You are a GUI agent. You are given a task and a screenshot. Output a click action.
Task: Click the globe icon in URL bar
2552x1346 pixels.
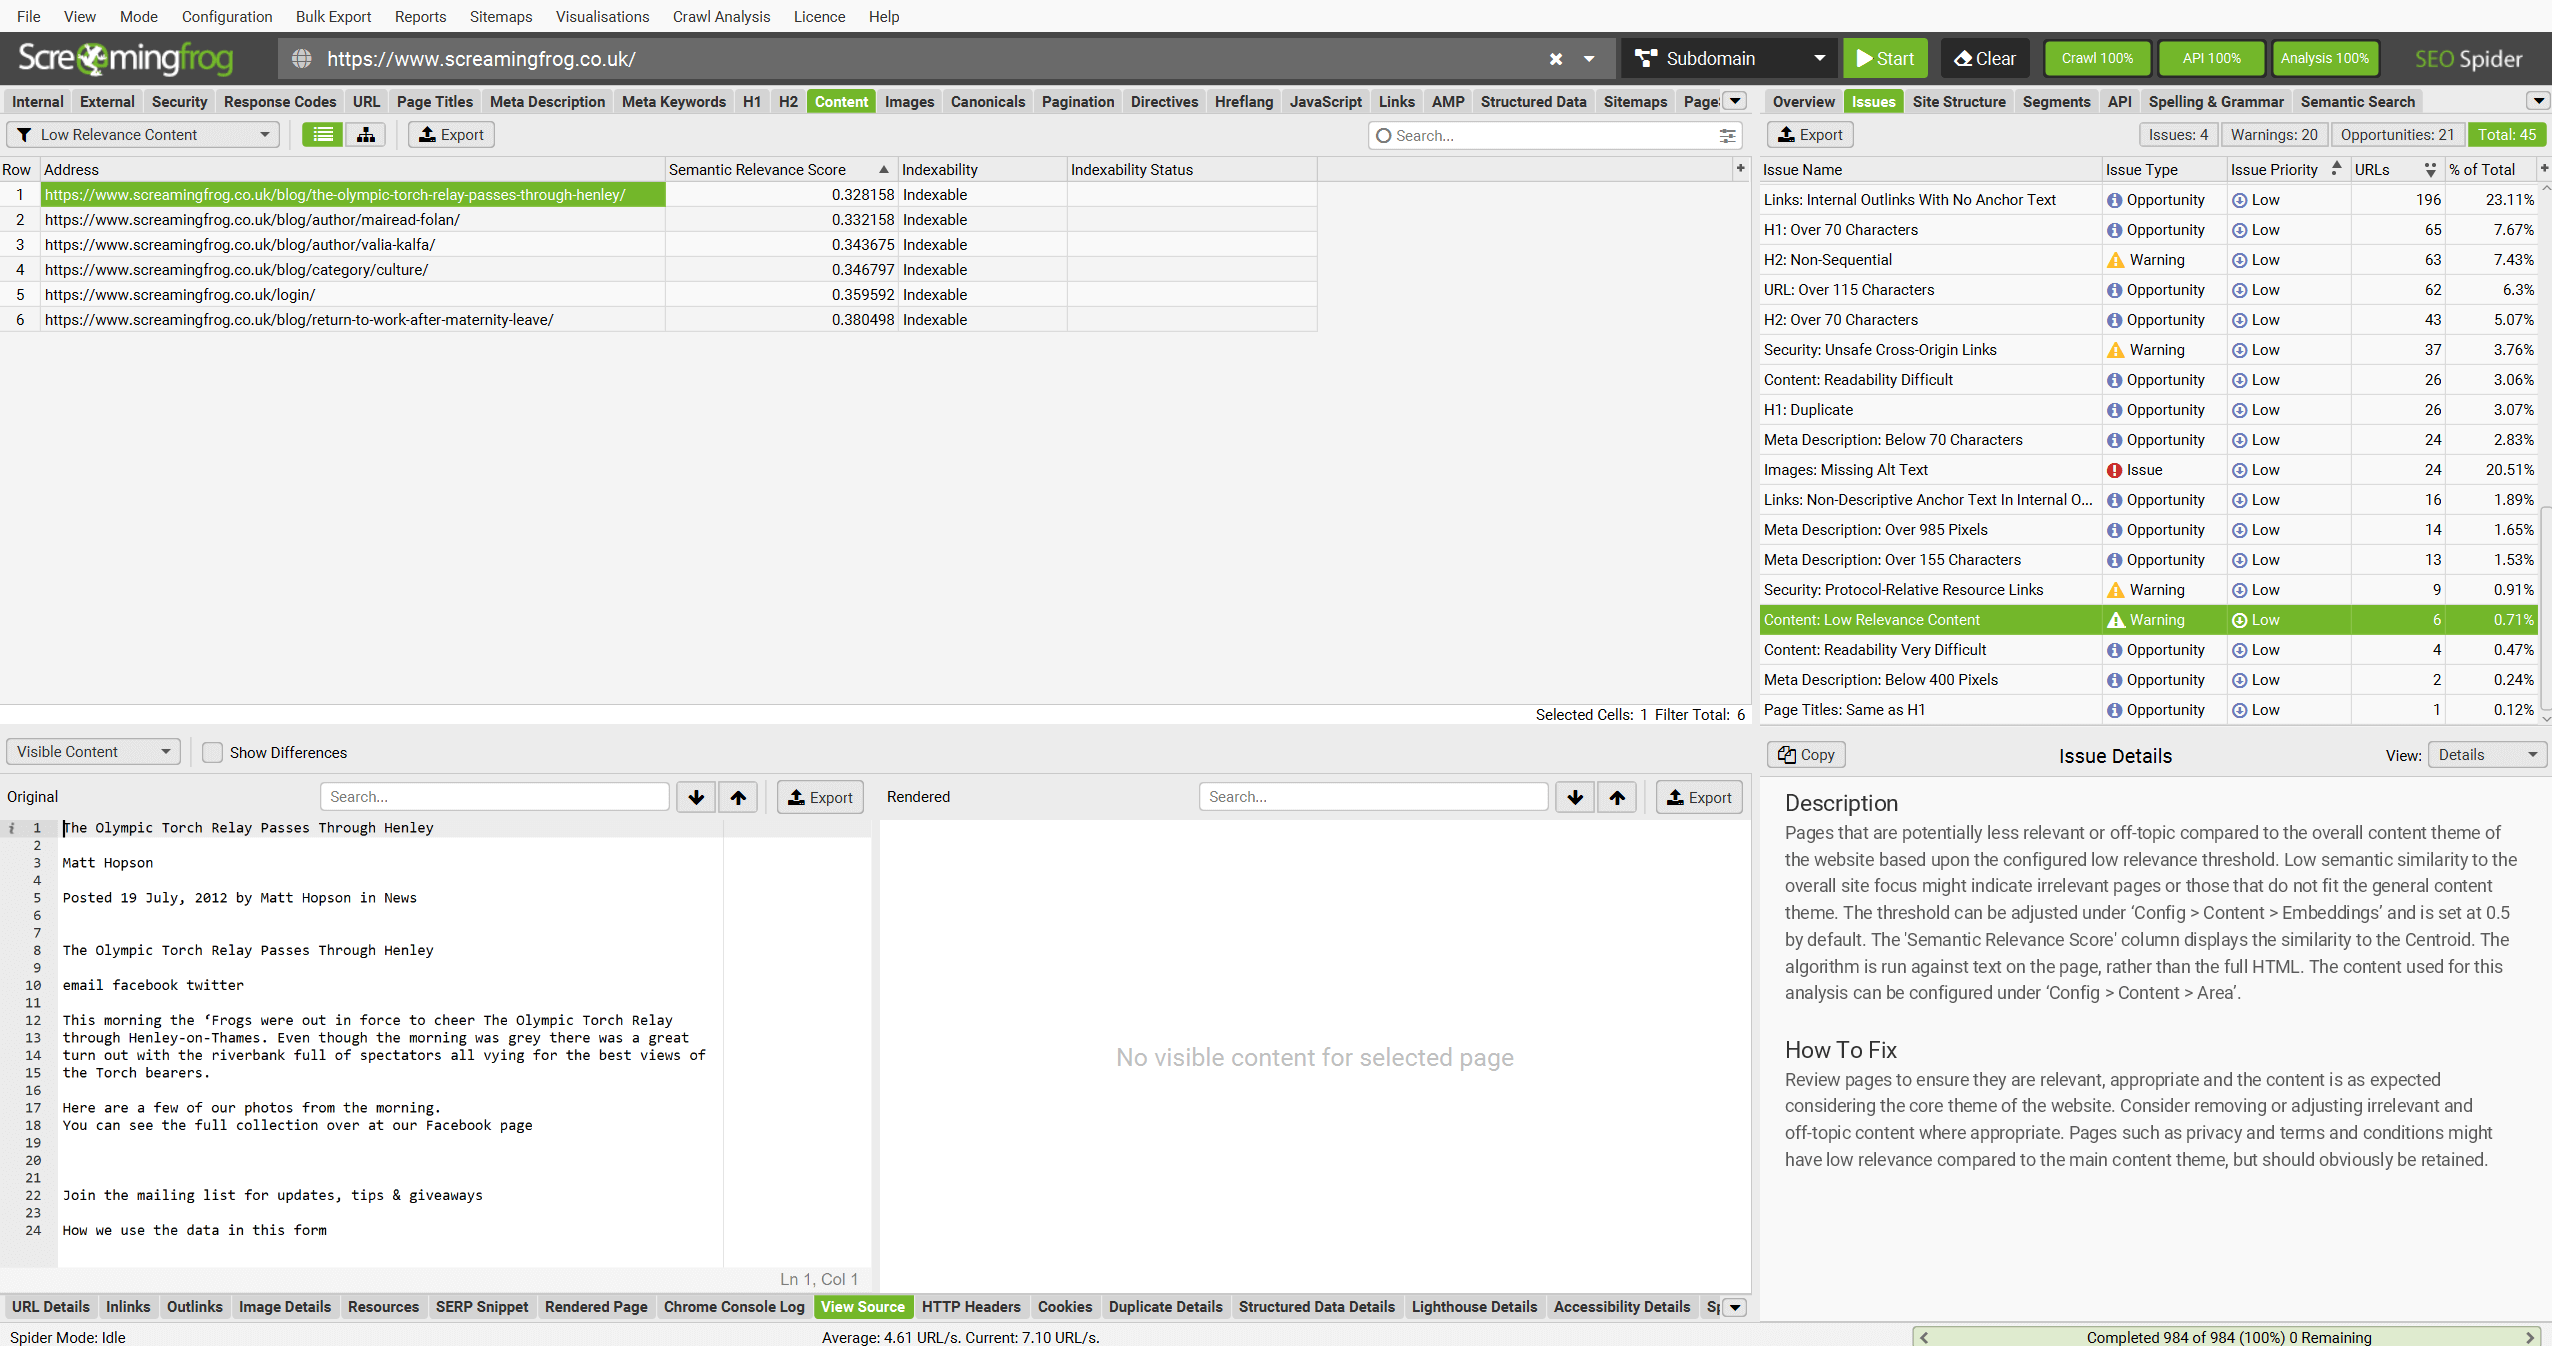click(x=301, y=59)
